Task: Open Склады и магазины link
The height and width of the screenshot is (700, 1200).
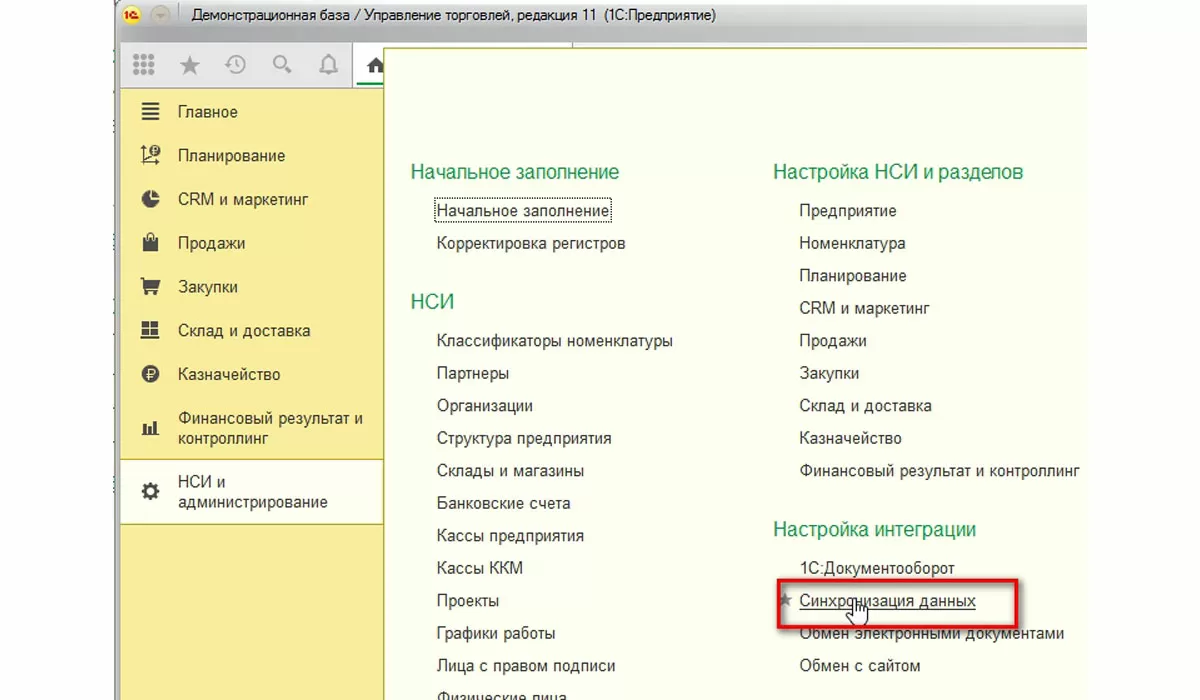Action: [511, 471]
